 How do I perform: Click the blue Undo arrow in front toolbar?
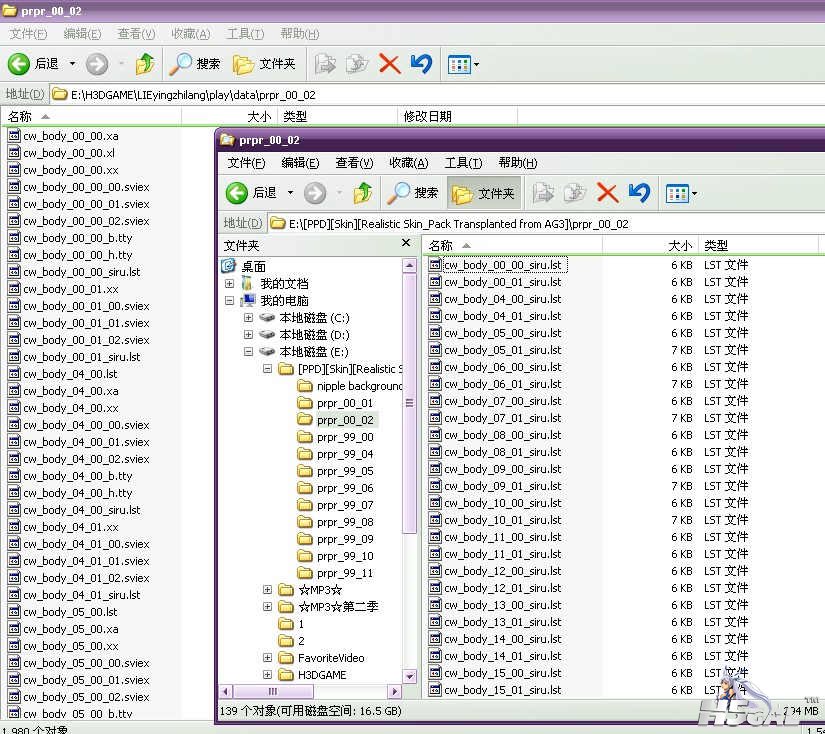click(639, 193)
